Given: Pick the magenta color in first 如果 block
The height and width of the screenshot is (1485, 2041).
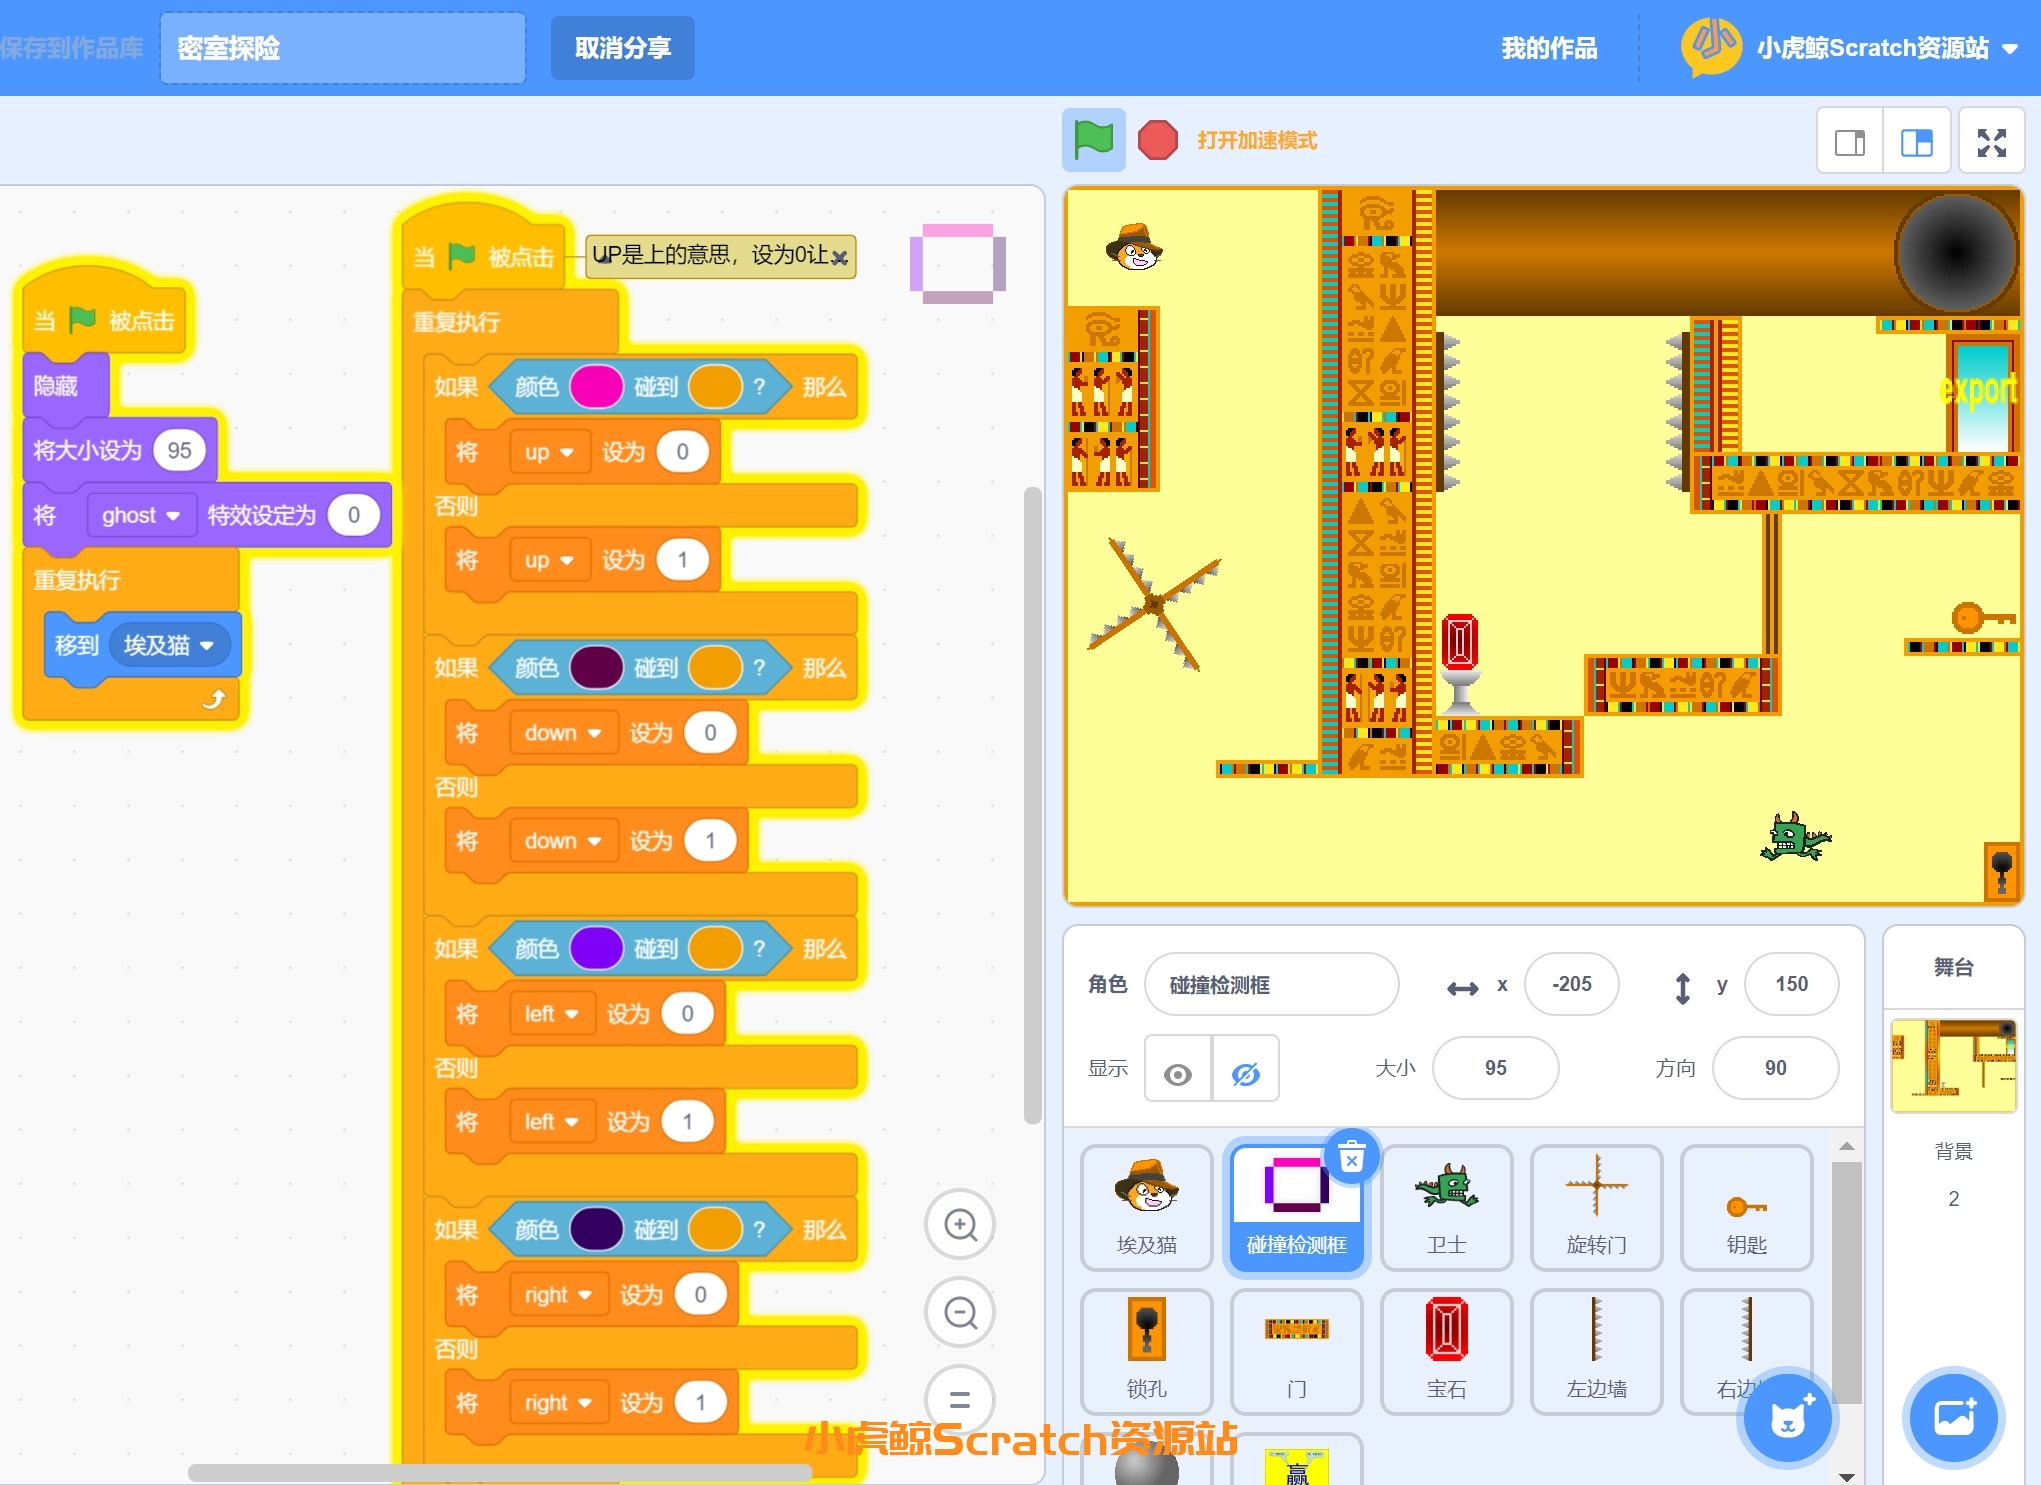Looking at the screenshot, I should coord(596,387).
